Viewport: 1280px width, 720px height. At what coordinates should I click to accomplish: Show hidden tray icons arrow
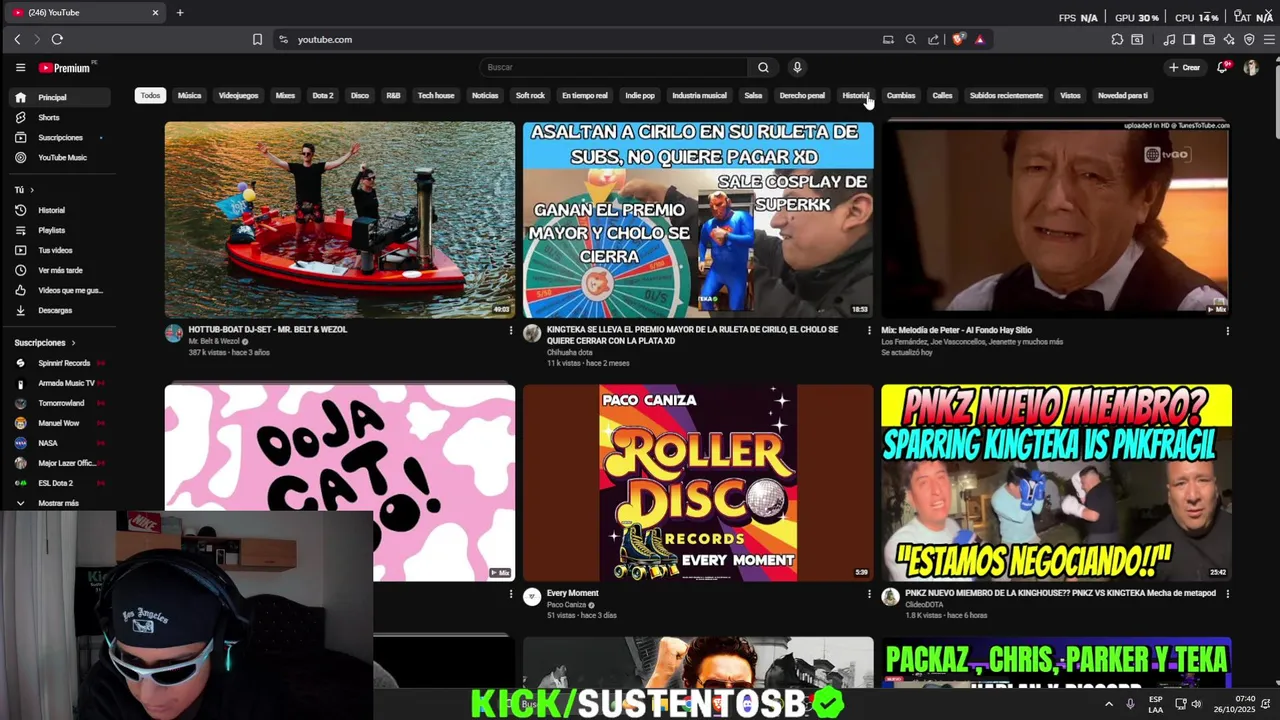1108,704
